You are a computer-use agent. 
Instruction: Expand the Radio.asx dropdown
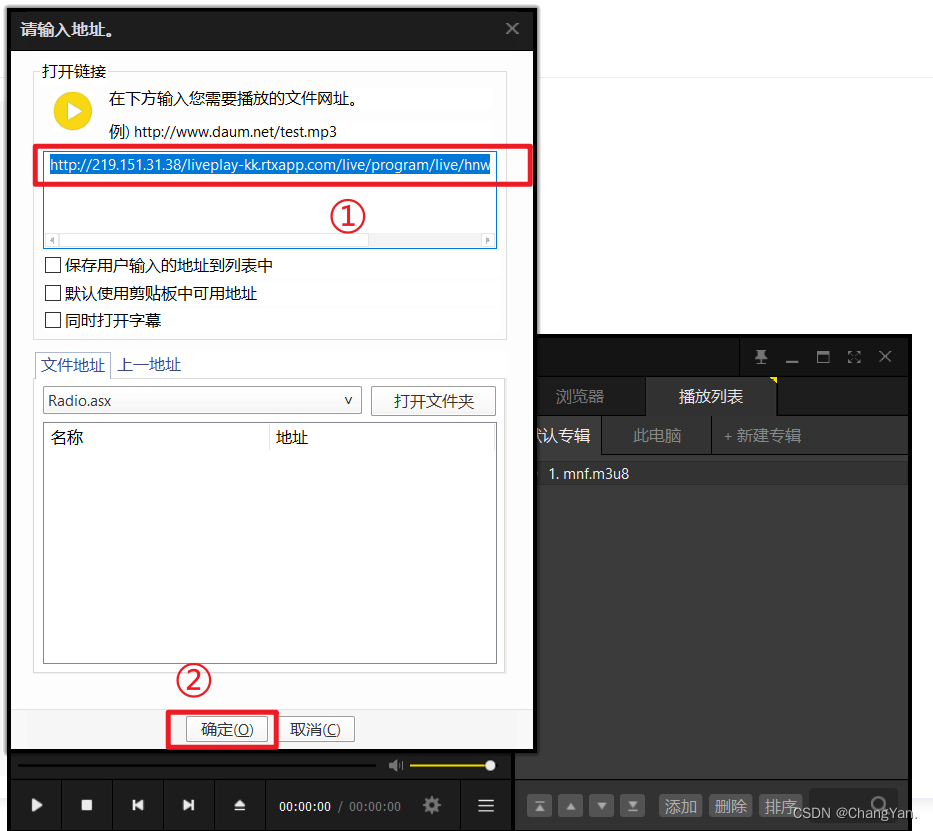(x=202, y=400)
